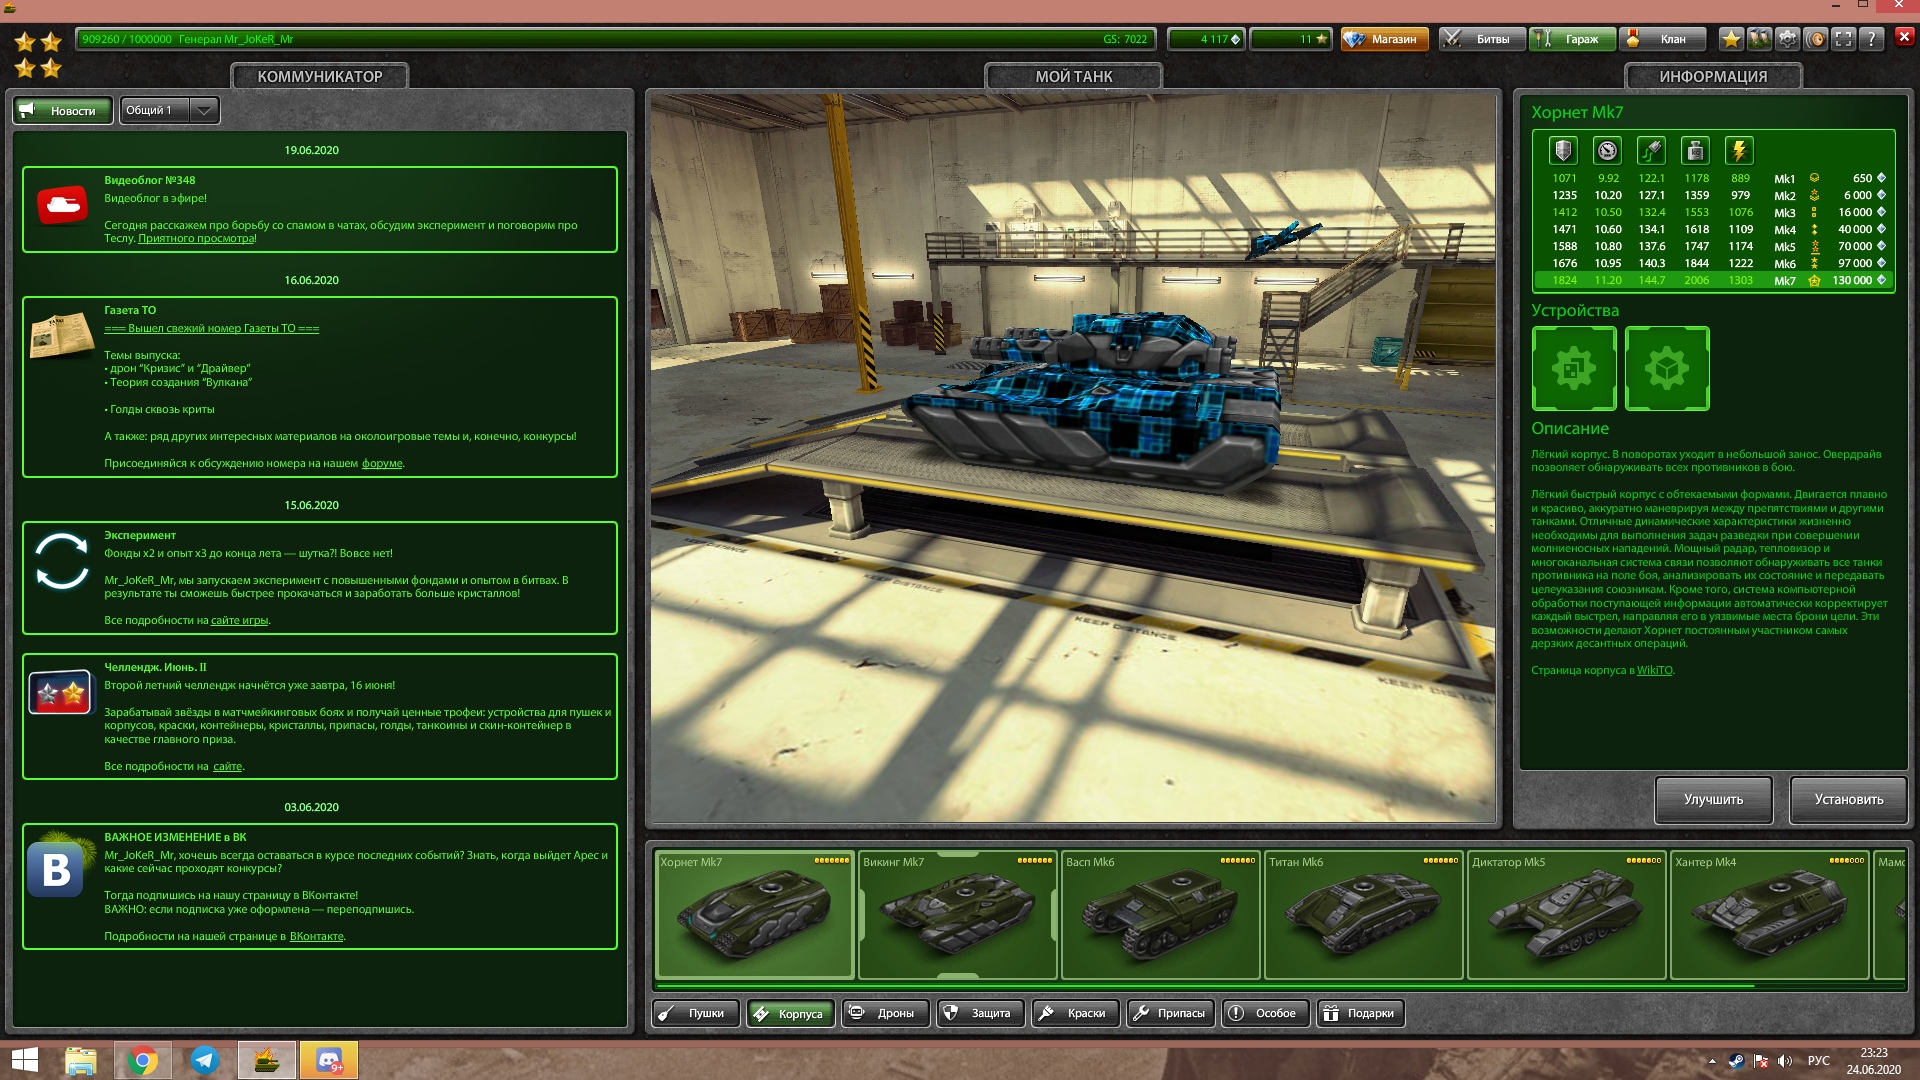1920x1080 pixels.
Task: Open settings gear icon in top bar
Action: pyautogui.click(x=1787, y=39)
